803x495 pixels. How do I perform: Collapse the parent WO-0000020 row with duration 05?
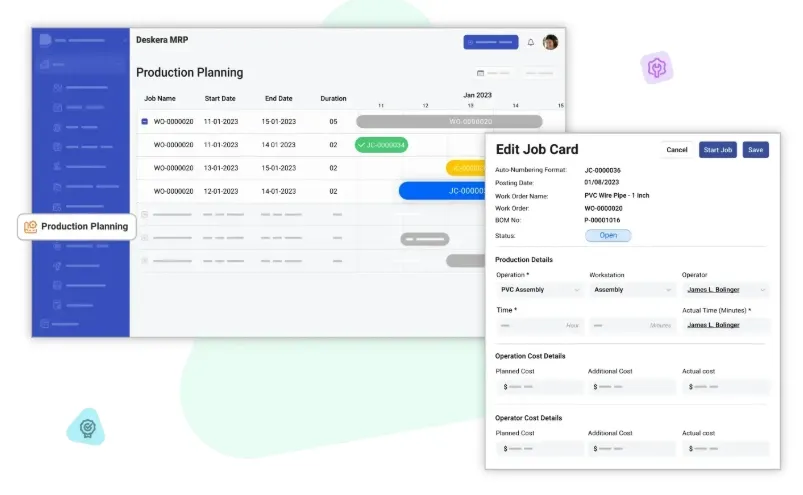pos(144,121)
